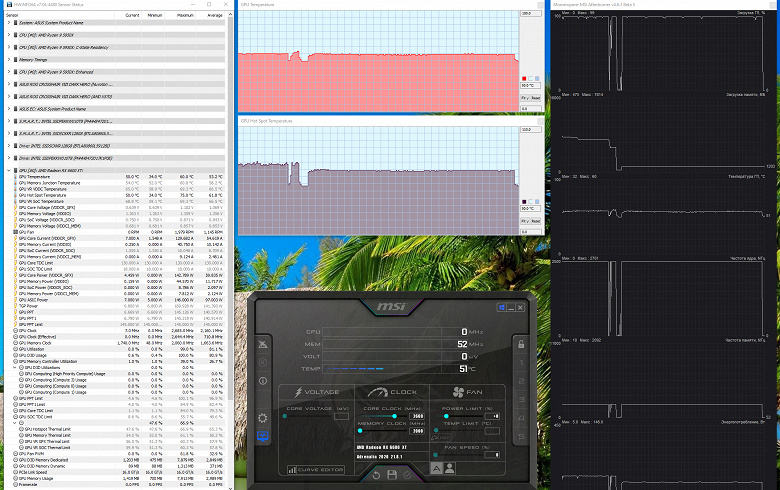Save current settings with floppy disk icon

pyautogui.click(x=392, y=475)
